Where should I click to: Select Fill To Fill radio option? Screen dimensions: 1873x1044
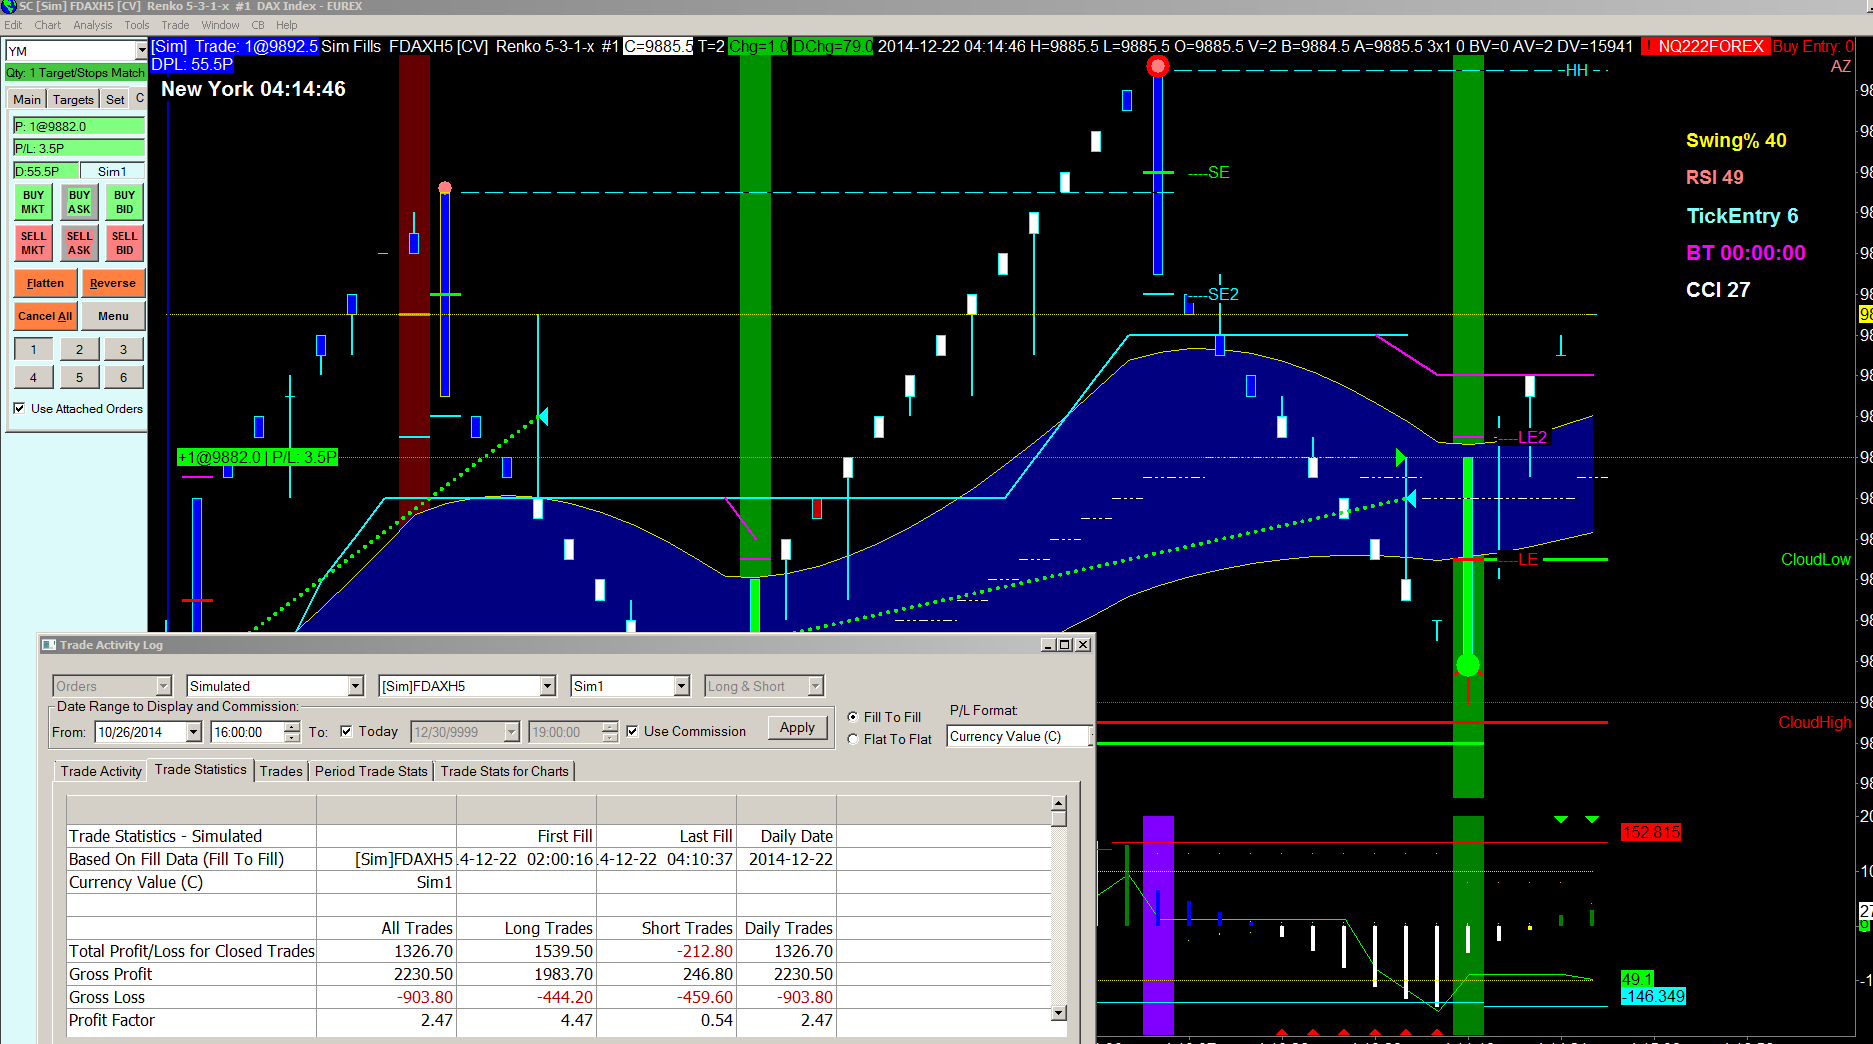click(x=853, y=717)
